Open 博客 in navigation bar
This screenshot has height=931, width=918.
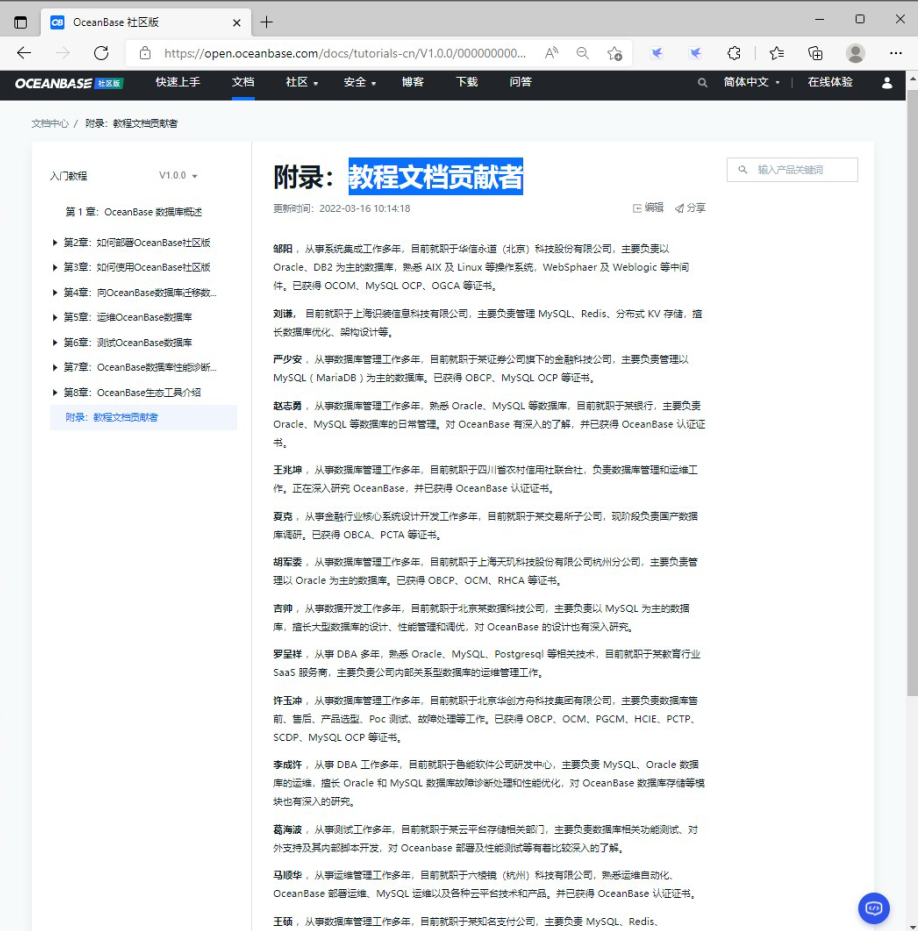pyautogui.click(x=413, y=82)
